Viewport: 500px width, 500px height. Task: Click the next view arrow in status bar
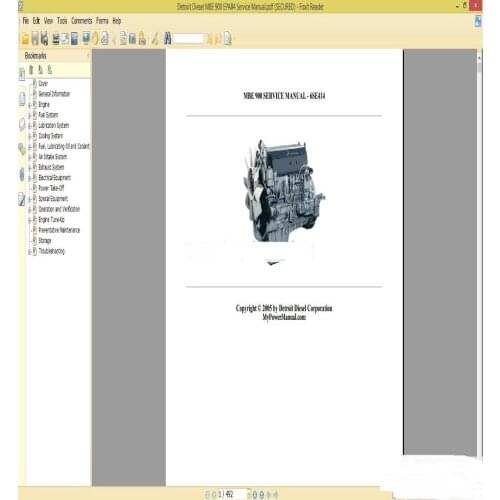pyautogui.click(x=276, y=495)
